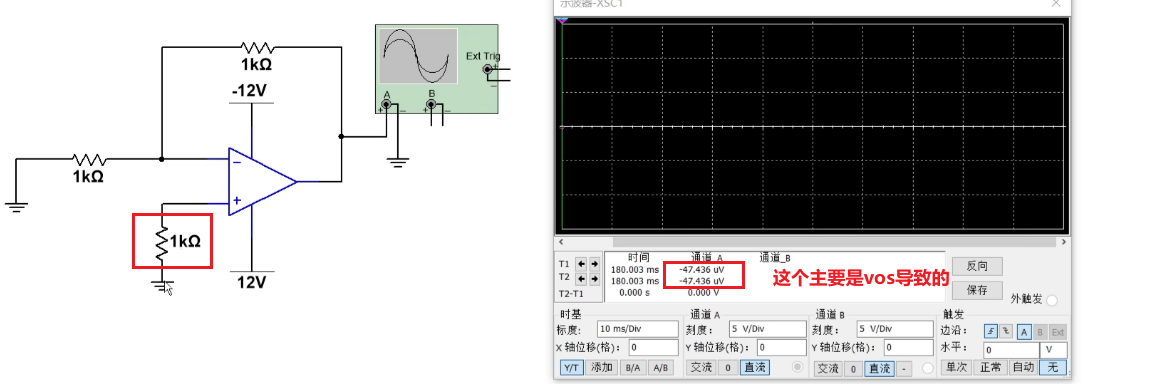Click oscilloscope channel A terminal

tap(385, 104)
